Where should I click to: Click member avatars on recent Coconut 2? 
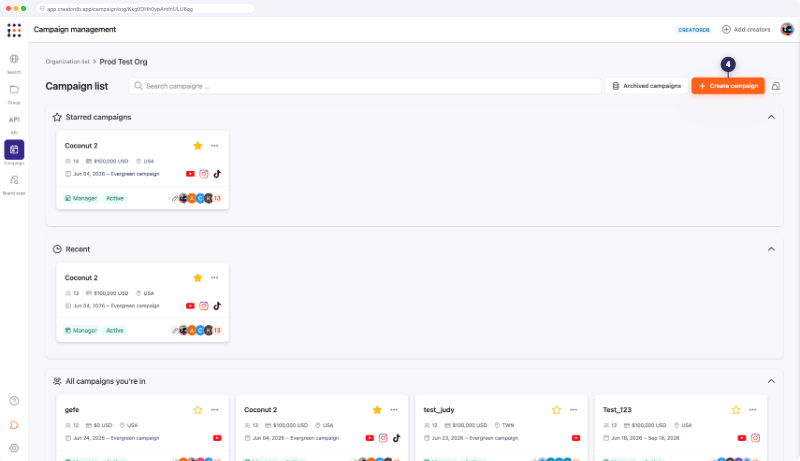[x=200, y=330]
